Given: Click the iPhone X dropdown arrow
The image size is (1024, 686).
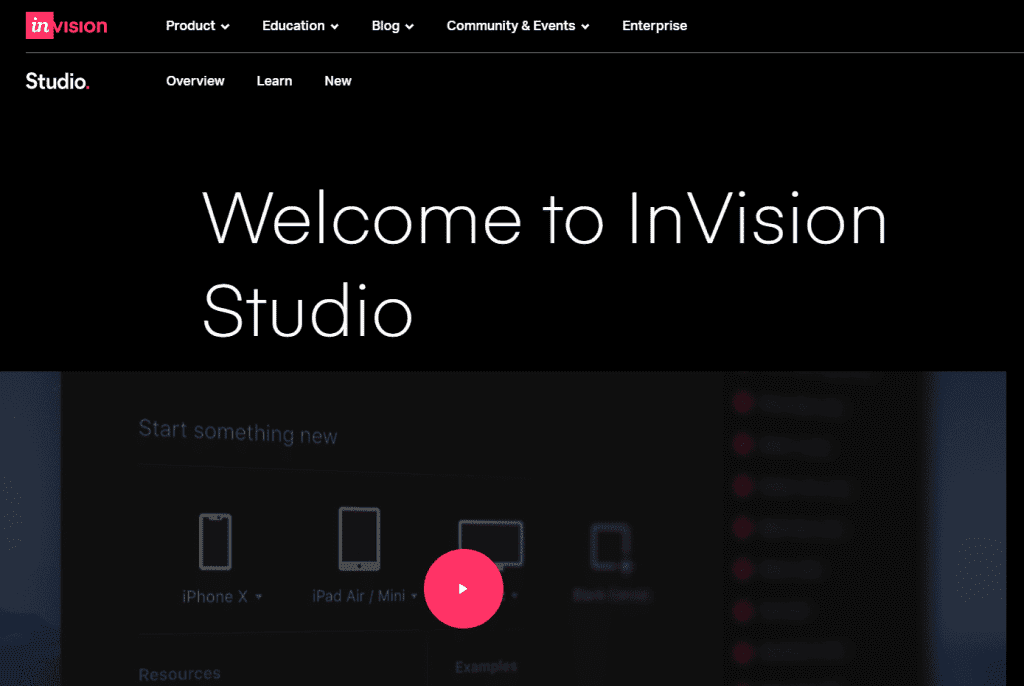Looking at the screenshot, I should (259, 597).
